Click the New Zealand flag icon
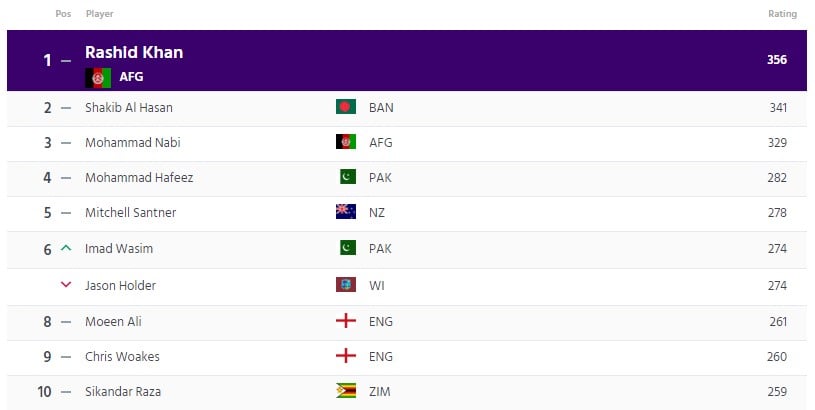815x410 pixels. coord(346,212)
